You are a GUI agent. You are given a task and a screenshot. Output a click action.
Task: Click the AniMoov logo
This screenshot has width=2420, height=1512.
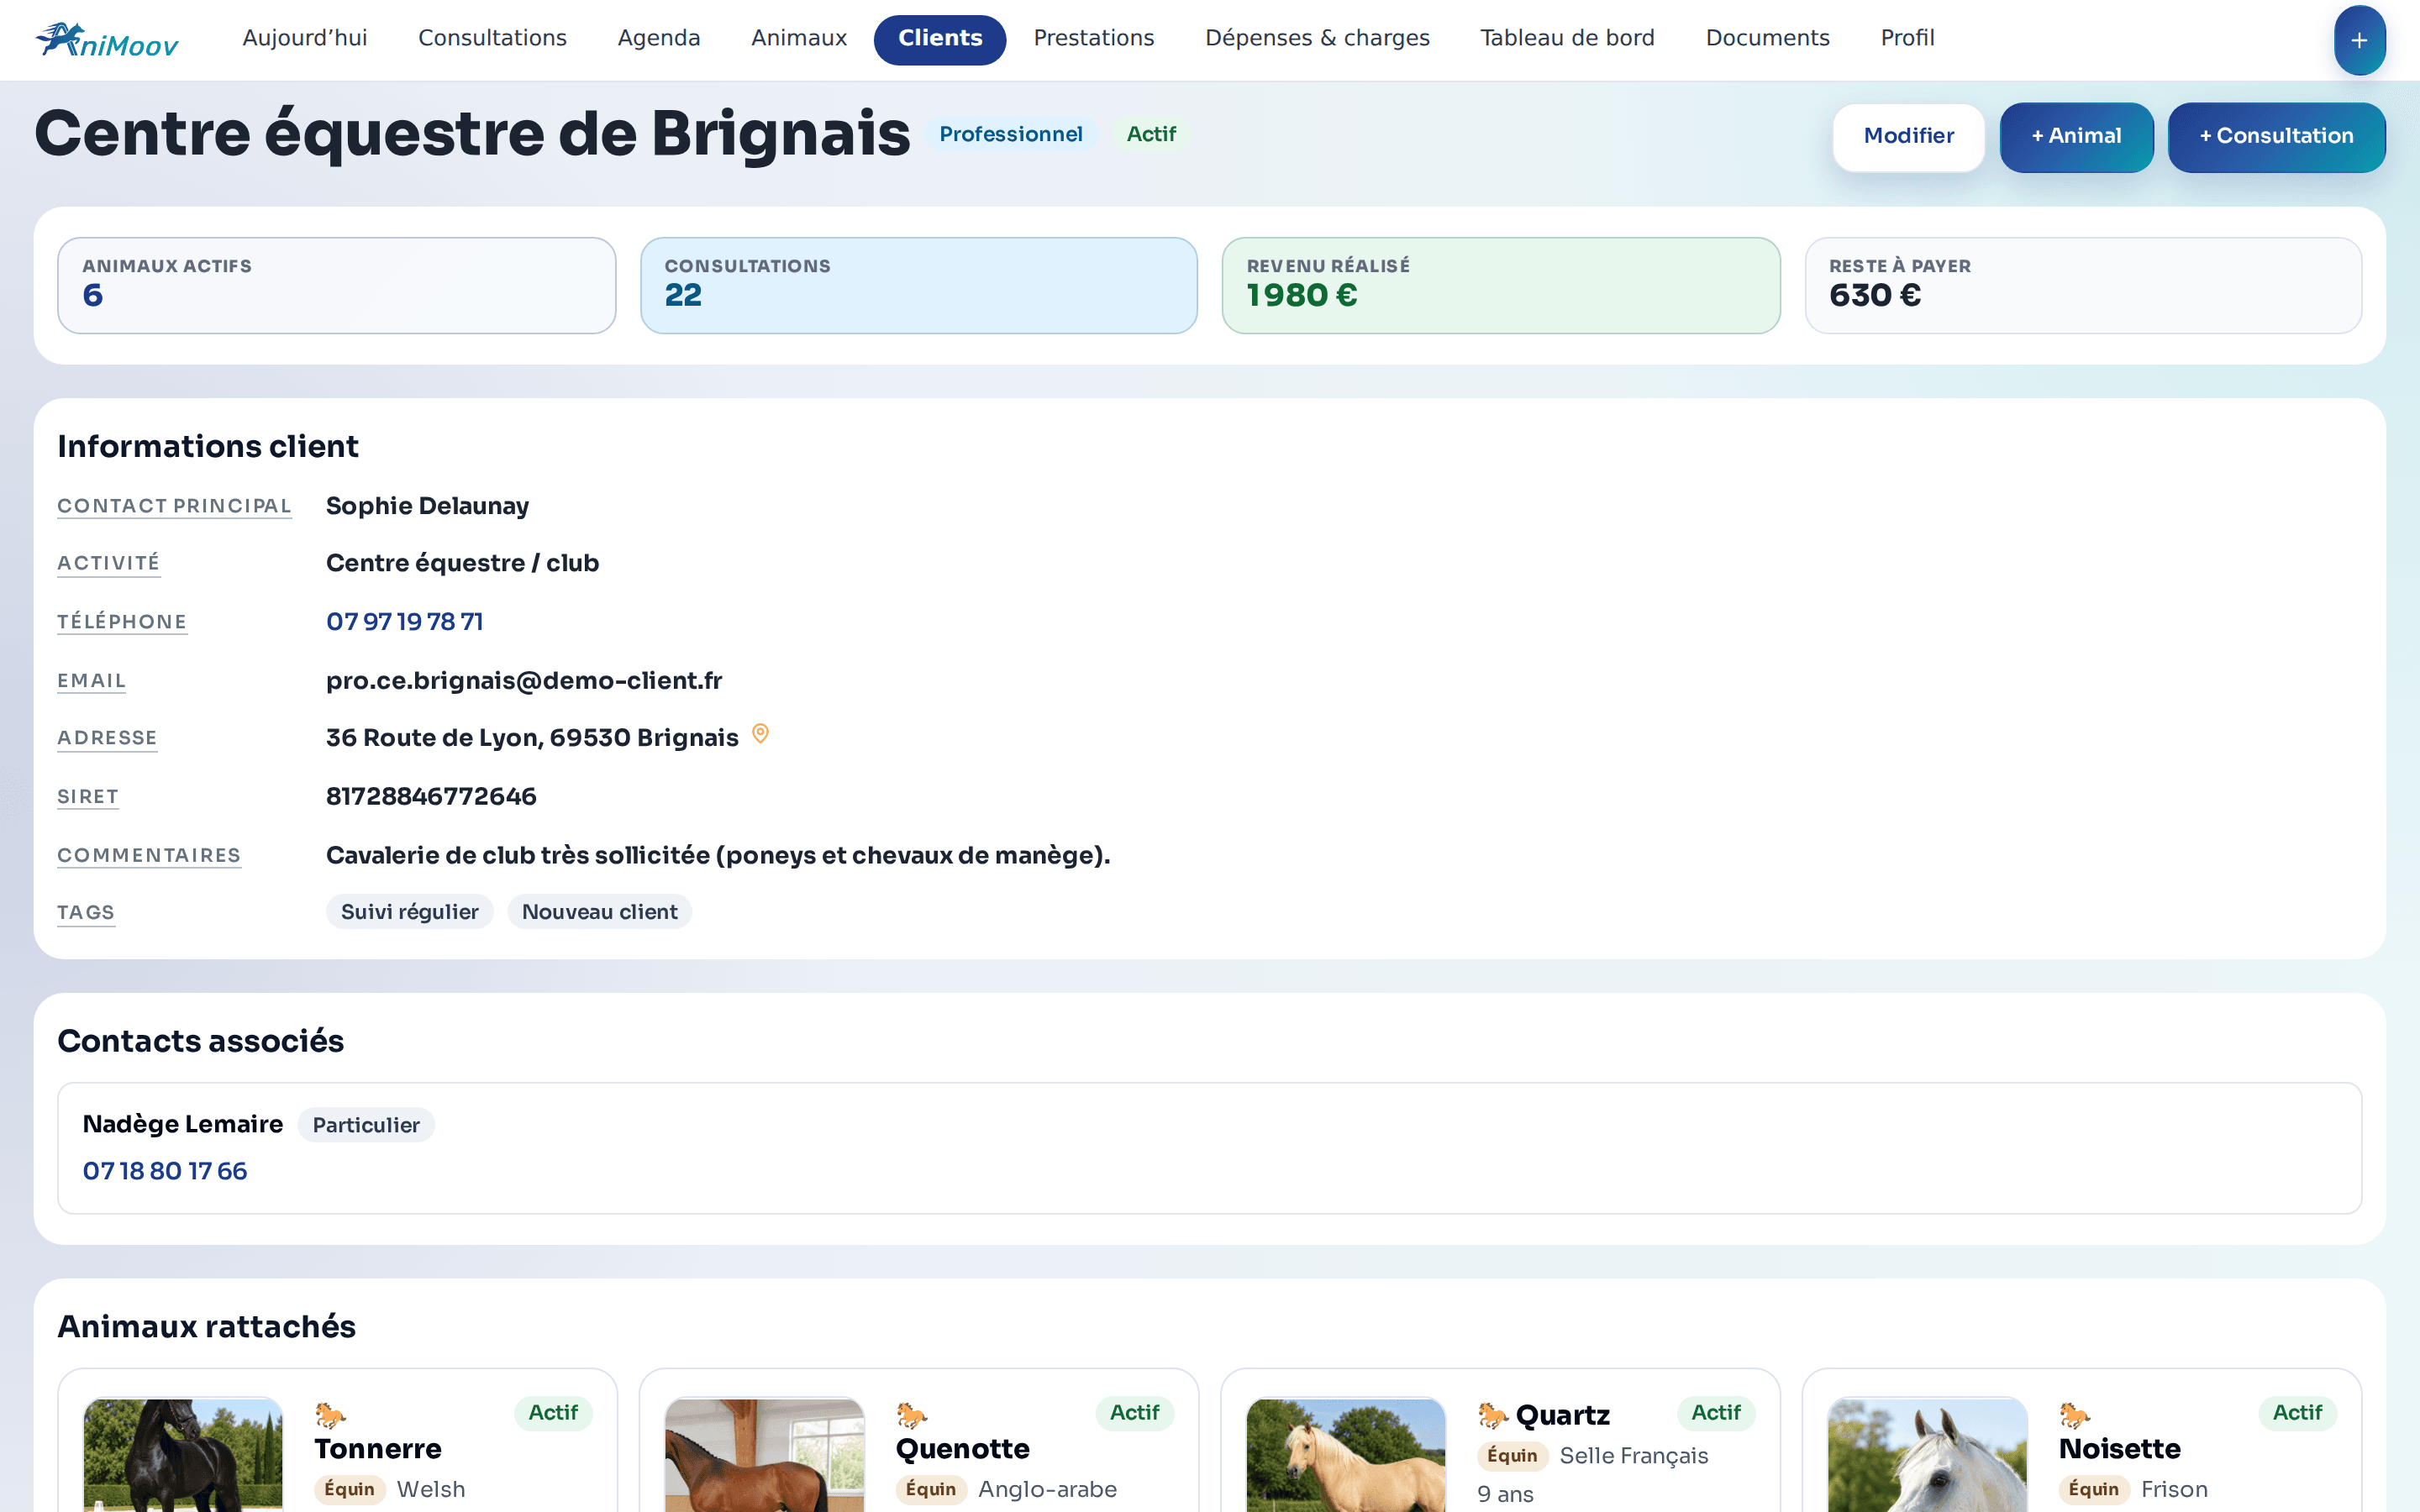(x=107, y=39)
